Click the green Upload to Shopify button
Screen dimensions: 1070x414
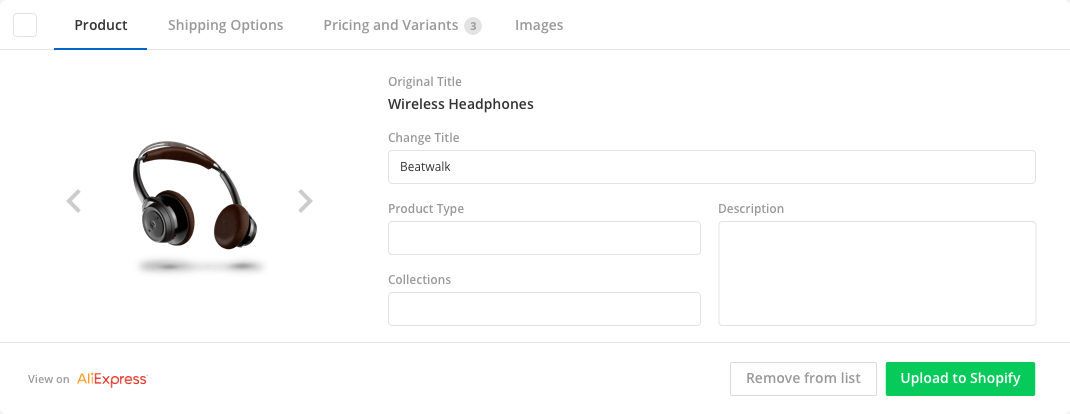(x=960, y=378)
